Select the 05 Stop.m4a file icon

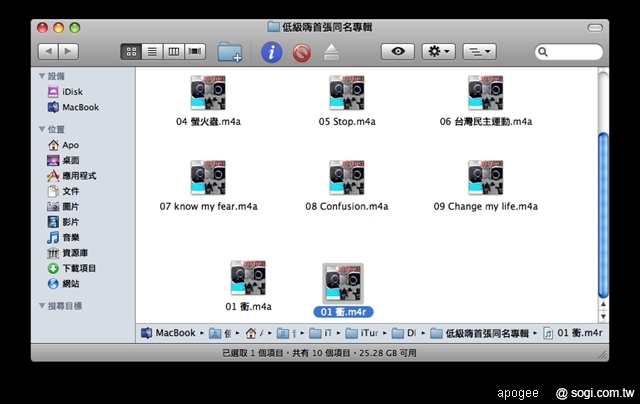click(x=347, y=93)
